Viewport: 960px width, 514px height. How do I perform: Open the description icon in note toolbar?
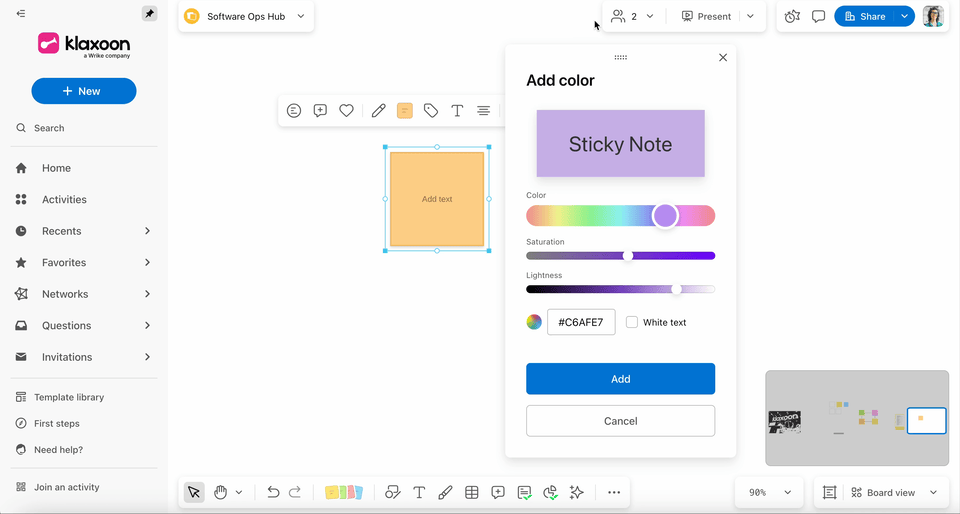click(294, 111)
